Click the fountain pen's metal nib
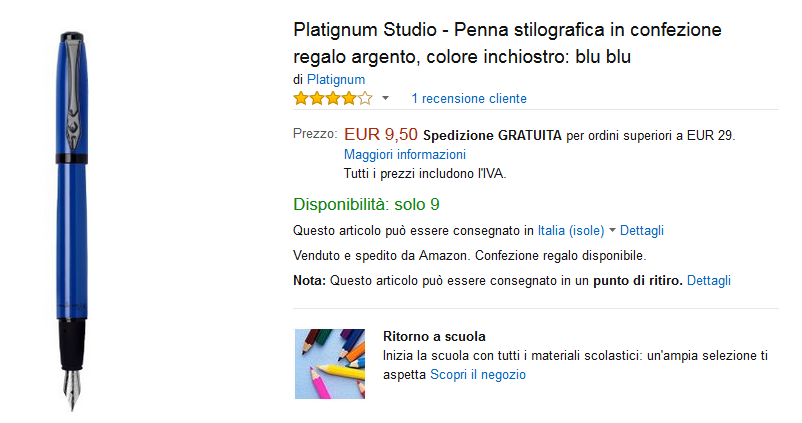The height and width of the screenshot is (423, 802). pos(74,390)
